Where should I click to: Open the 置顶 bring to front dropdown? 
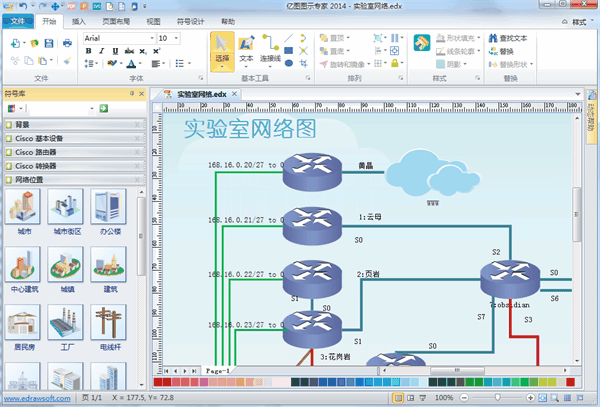pyautogui.click(x=348, y=38)
